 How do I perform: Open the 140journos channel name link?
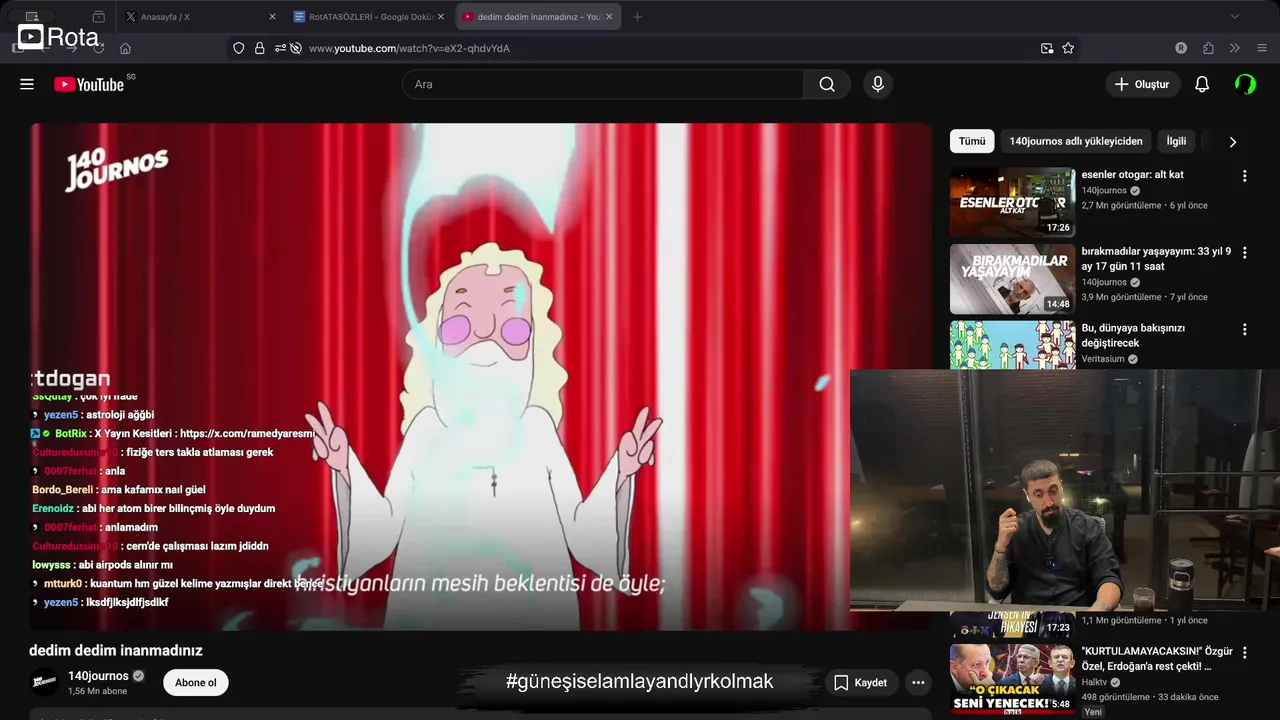[x=98, y=676]
